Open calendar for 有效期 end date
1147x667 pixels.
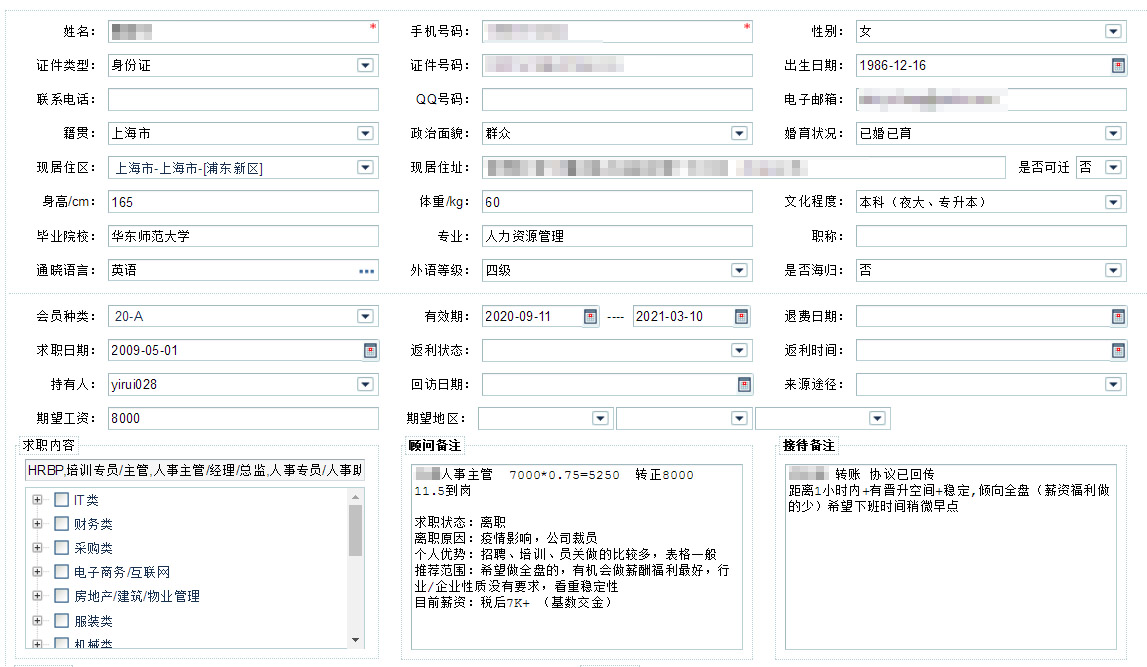coord(741,317)
